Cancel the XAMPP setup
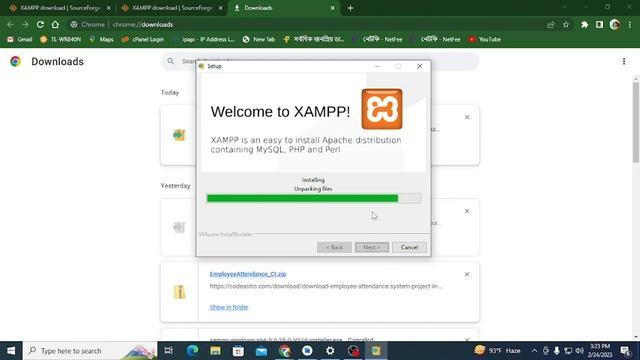Screen dimensions: 640x360 point(409,247)
